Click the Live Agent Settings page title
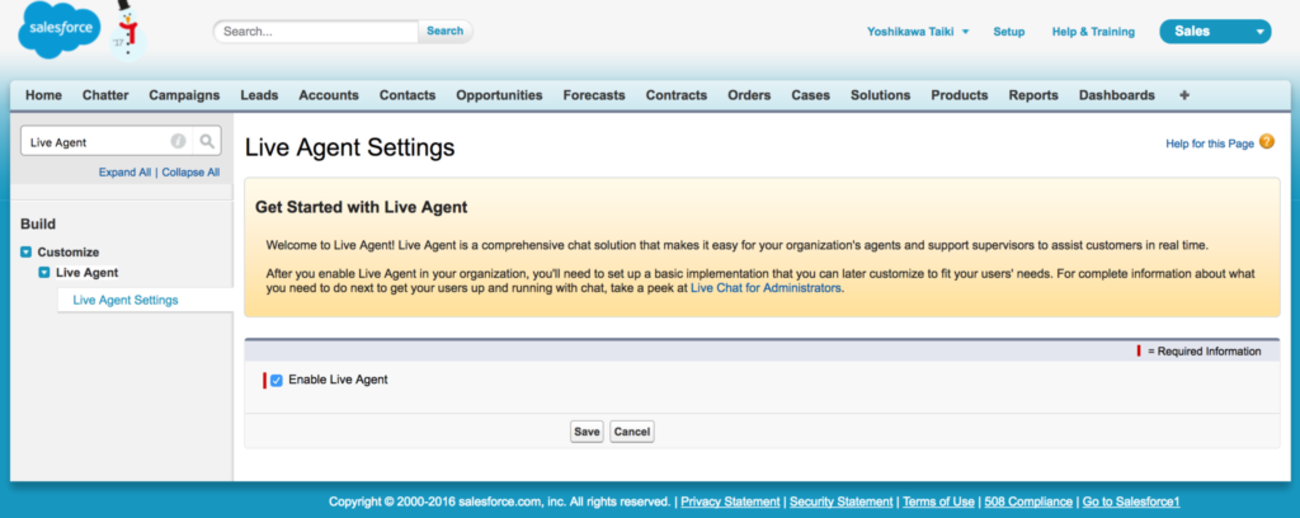Image resolution: width=1300 pixels, height=518 pixels. (x=350, y=148)
